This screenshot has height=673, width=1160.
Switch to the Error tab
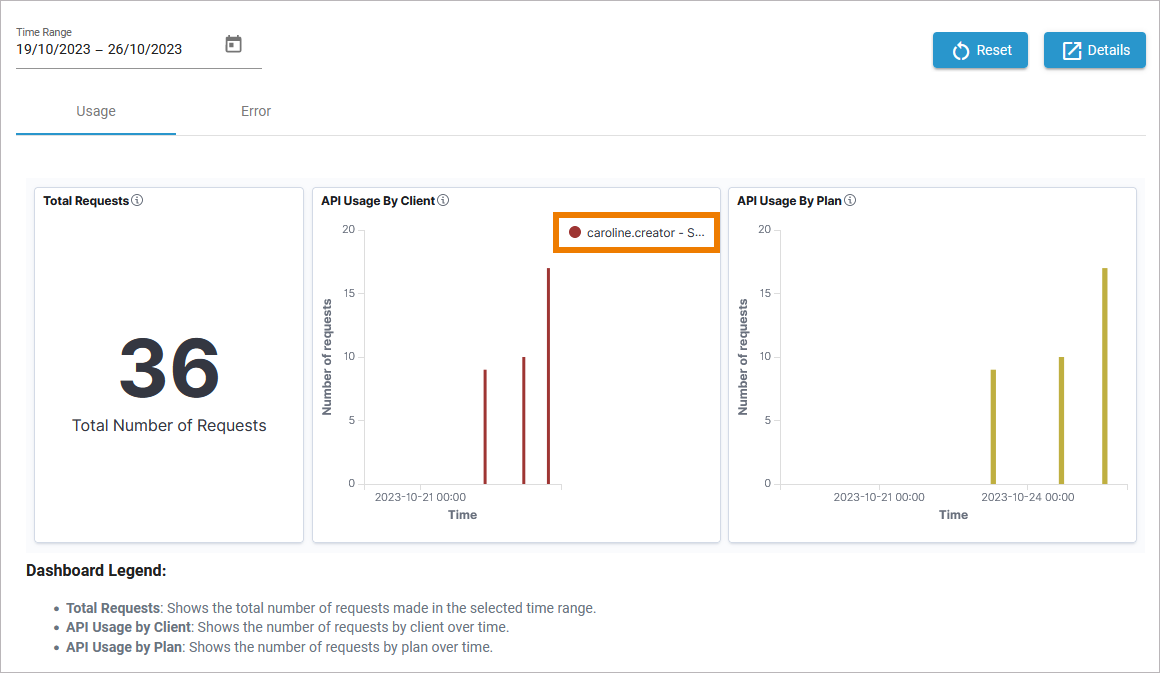[x=256, y=111]
